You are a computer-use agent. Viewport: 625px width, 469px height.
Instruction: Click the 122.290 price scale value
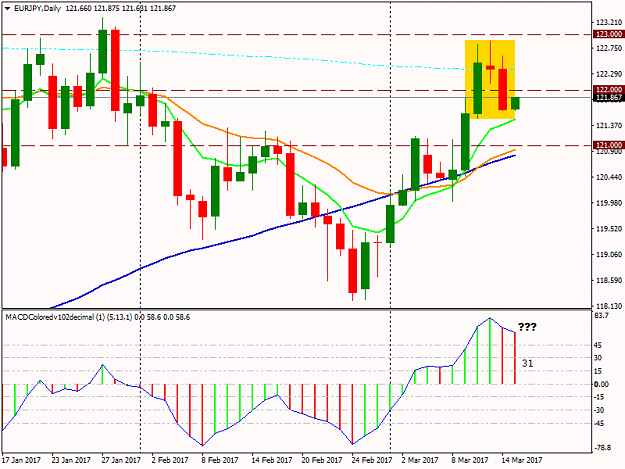point(609,74)
